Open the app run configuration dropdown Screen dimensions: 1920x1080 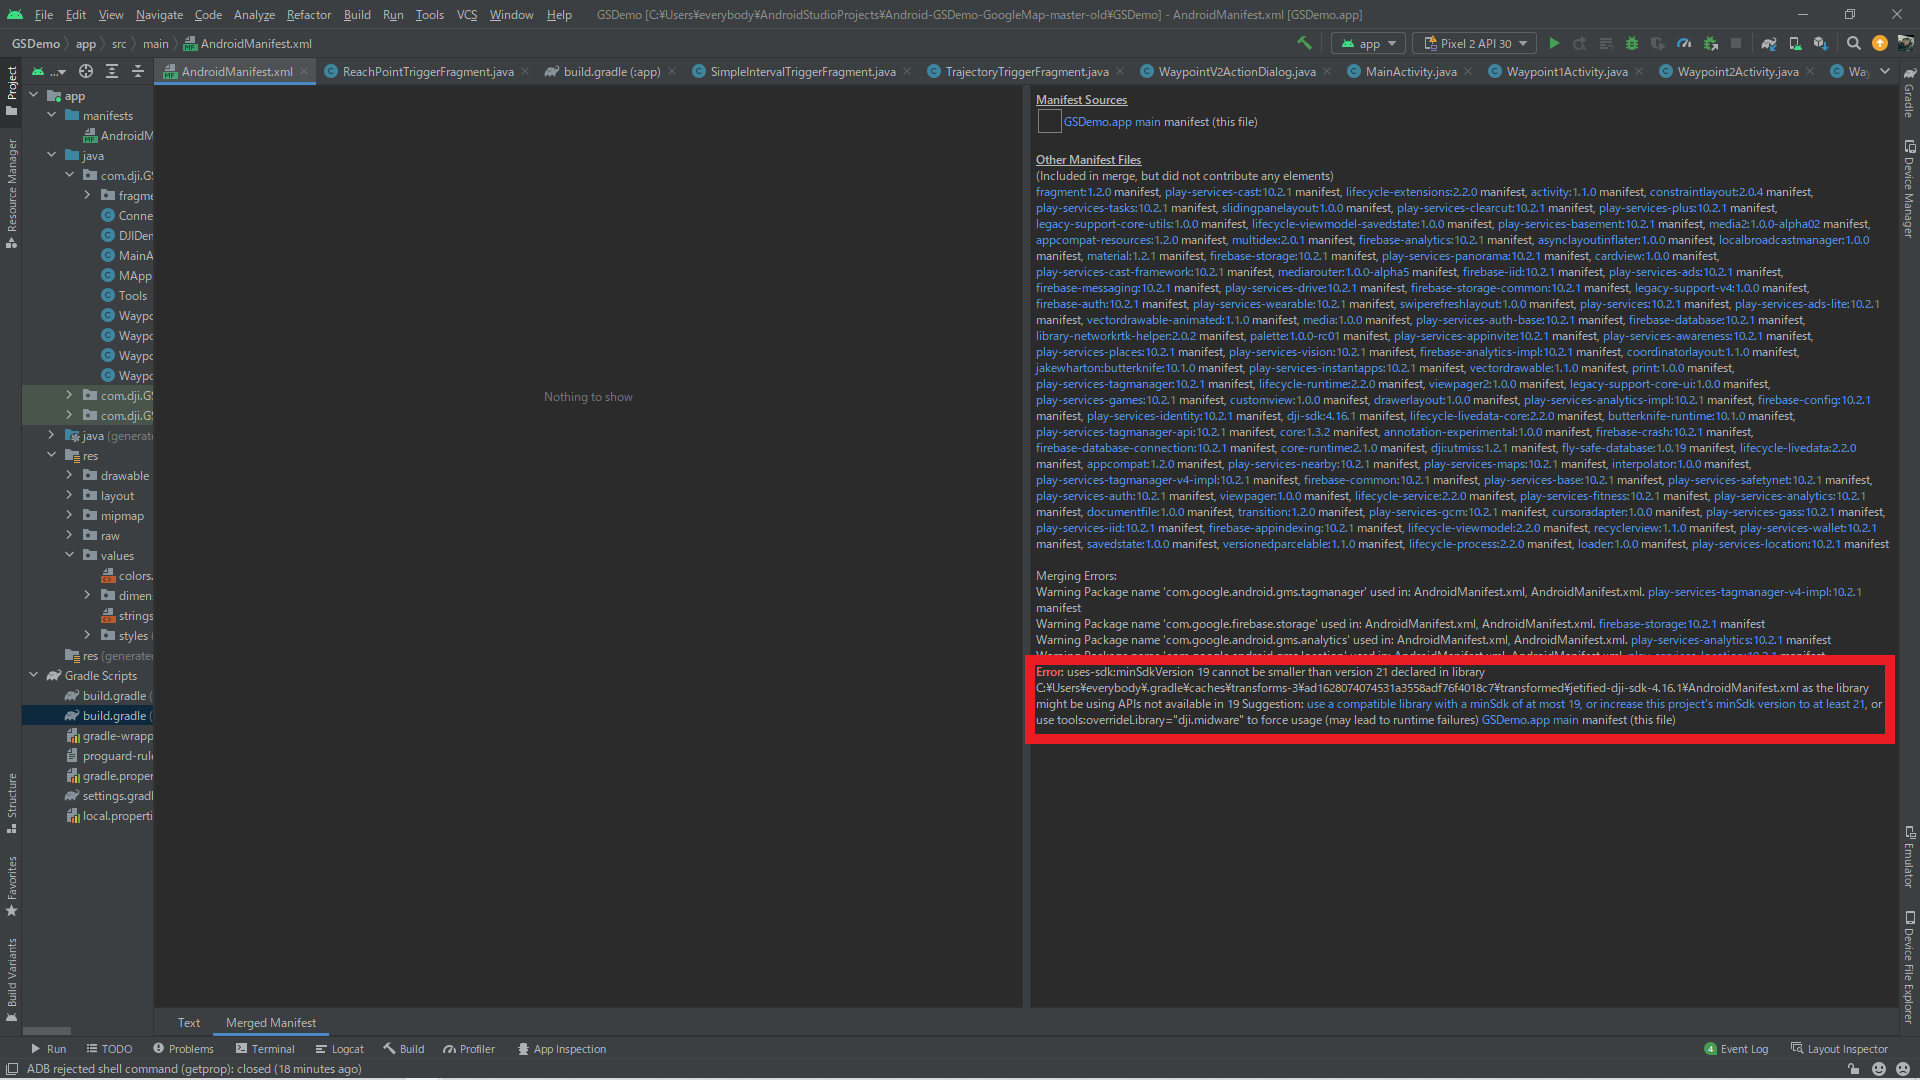pyautogui.click(x=1368, y=43)
